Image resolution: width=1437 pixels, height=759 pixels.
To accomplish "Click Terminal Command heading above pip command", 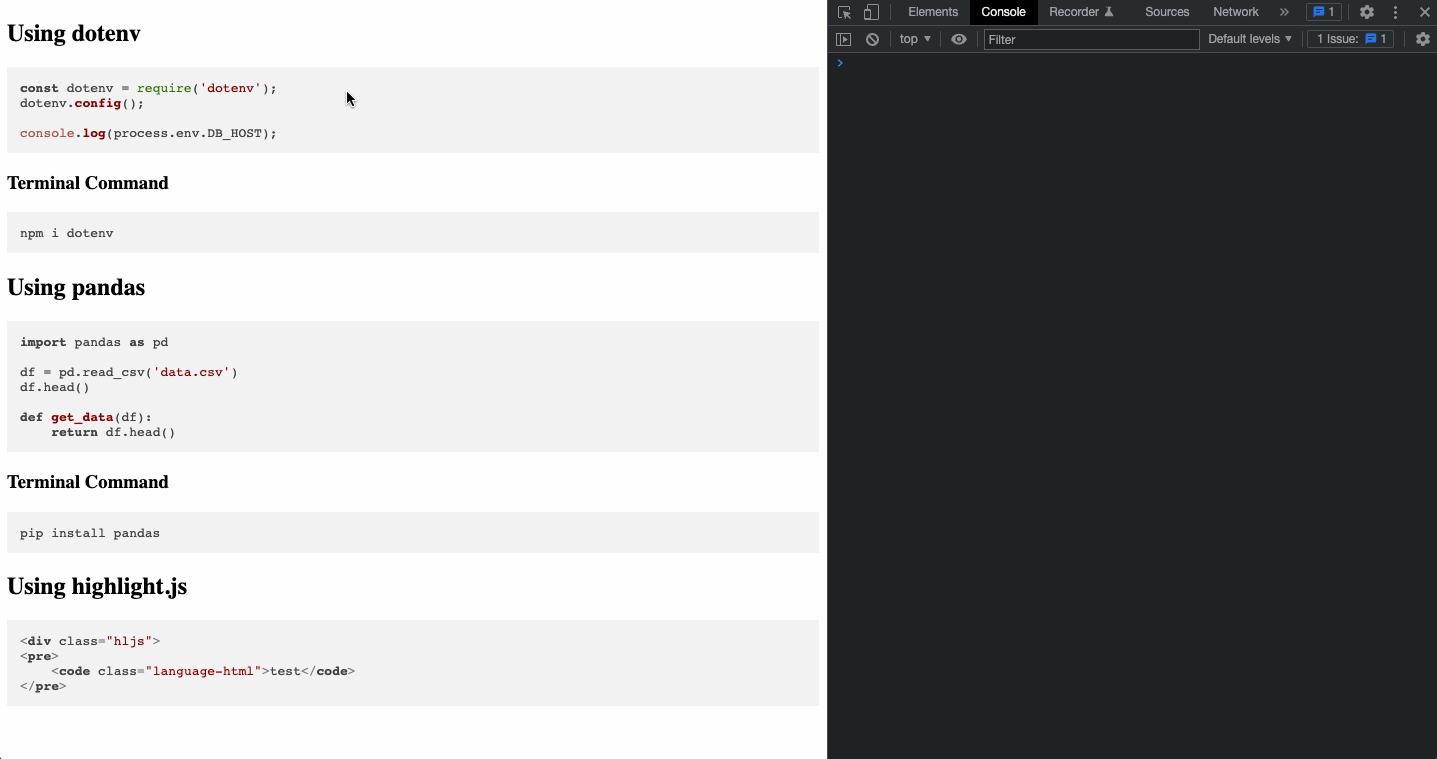I will click(x=88, y=482).
